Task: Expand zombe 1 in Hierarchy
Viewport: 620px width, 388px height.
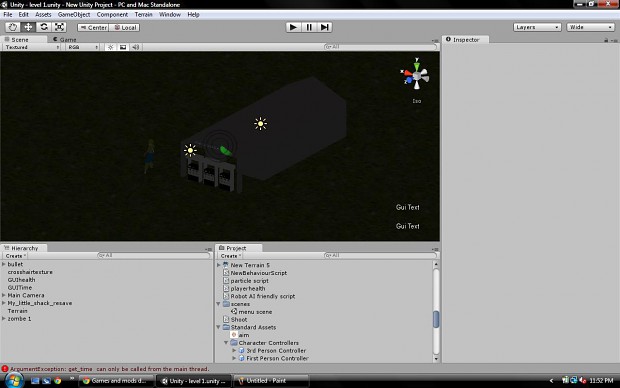Action: [4, 318]
